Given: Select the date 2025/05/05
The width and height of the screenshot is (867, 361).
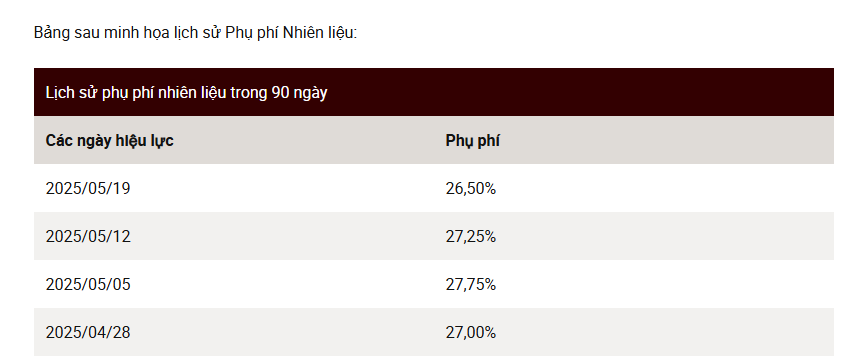Looking at the screenshot, I should pos(88,285).
